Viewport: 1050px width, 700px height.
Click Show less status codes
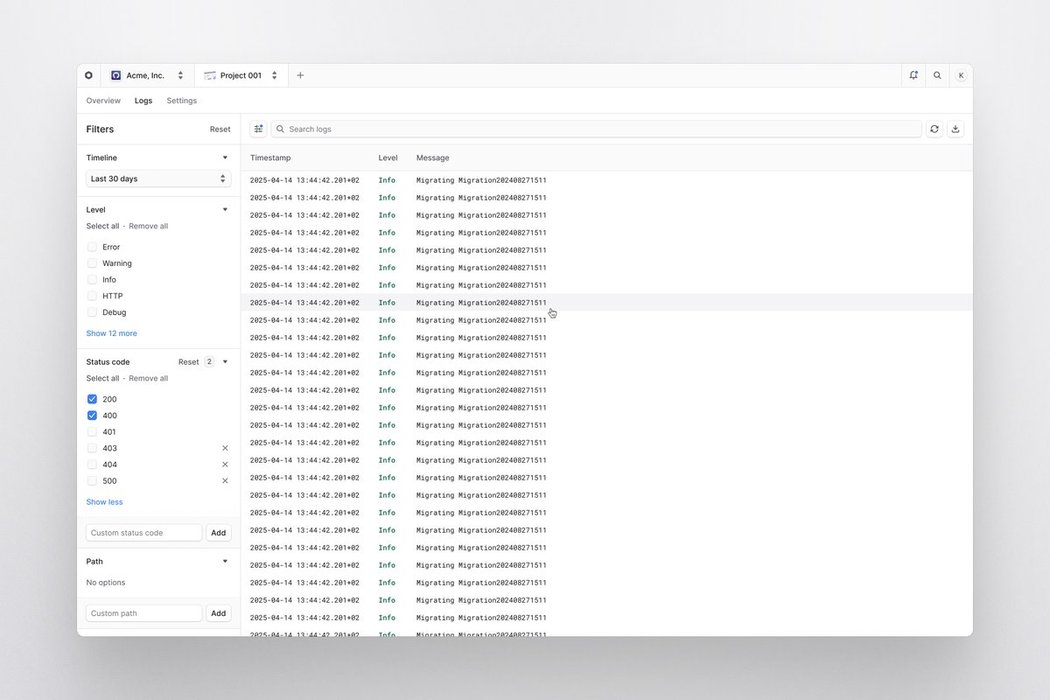(x=104, y=502)
